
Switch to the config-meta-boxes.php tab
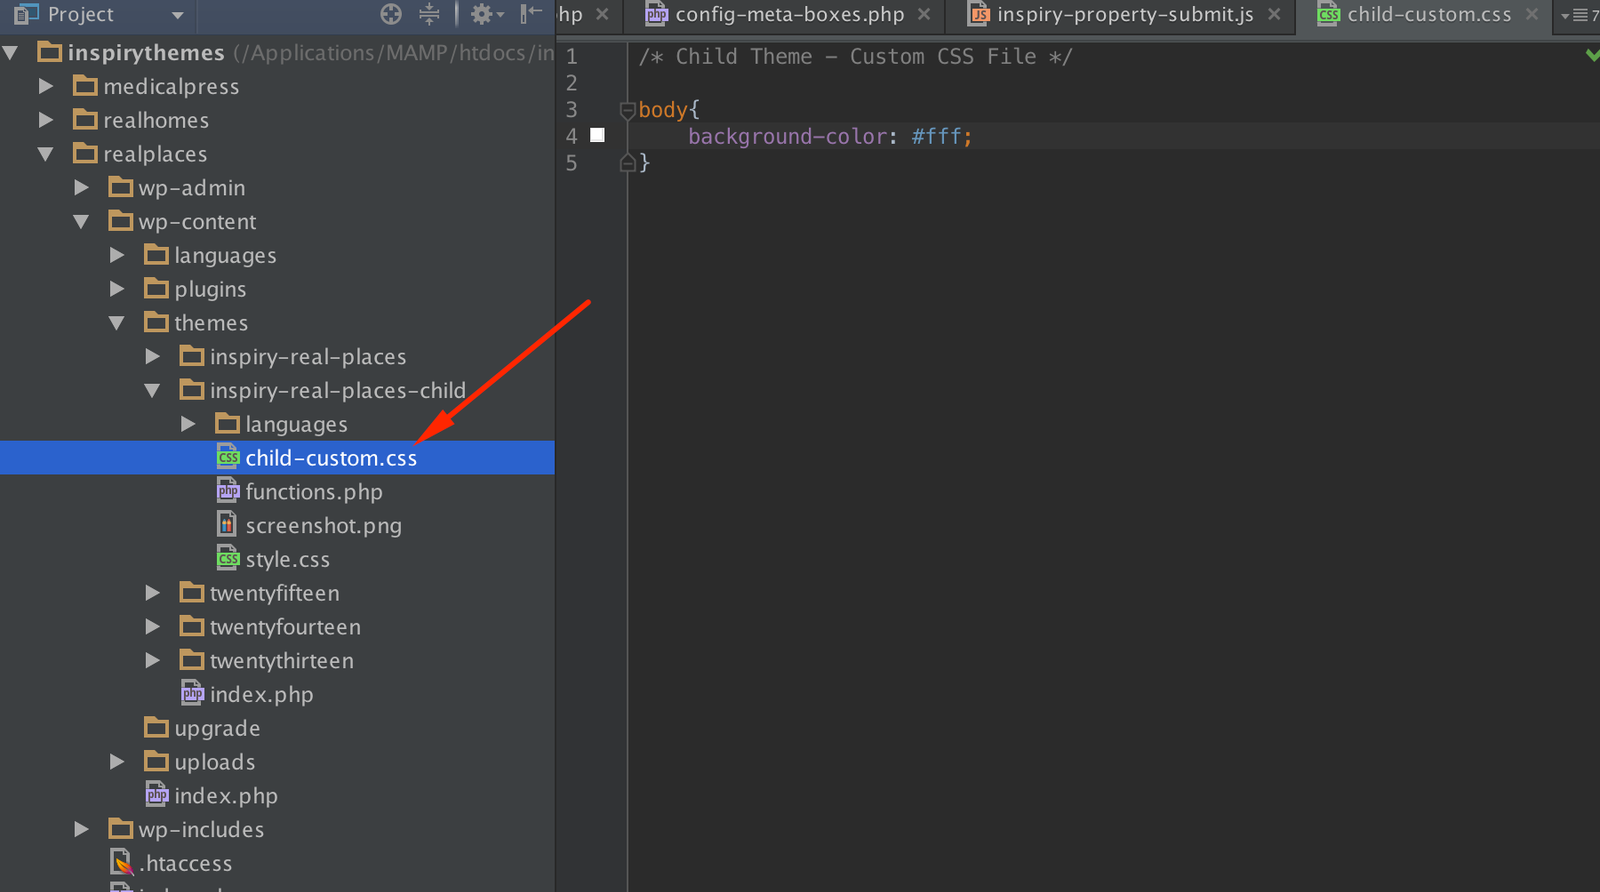(x=790, y=14)
